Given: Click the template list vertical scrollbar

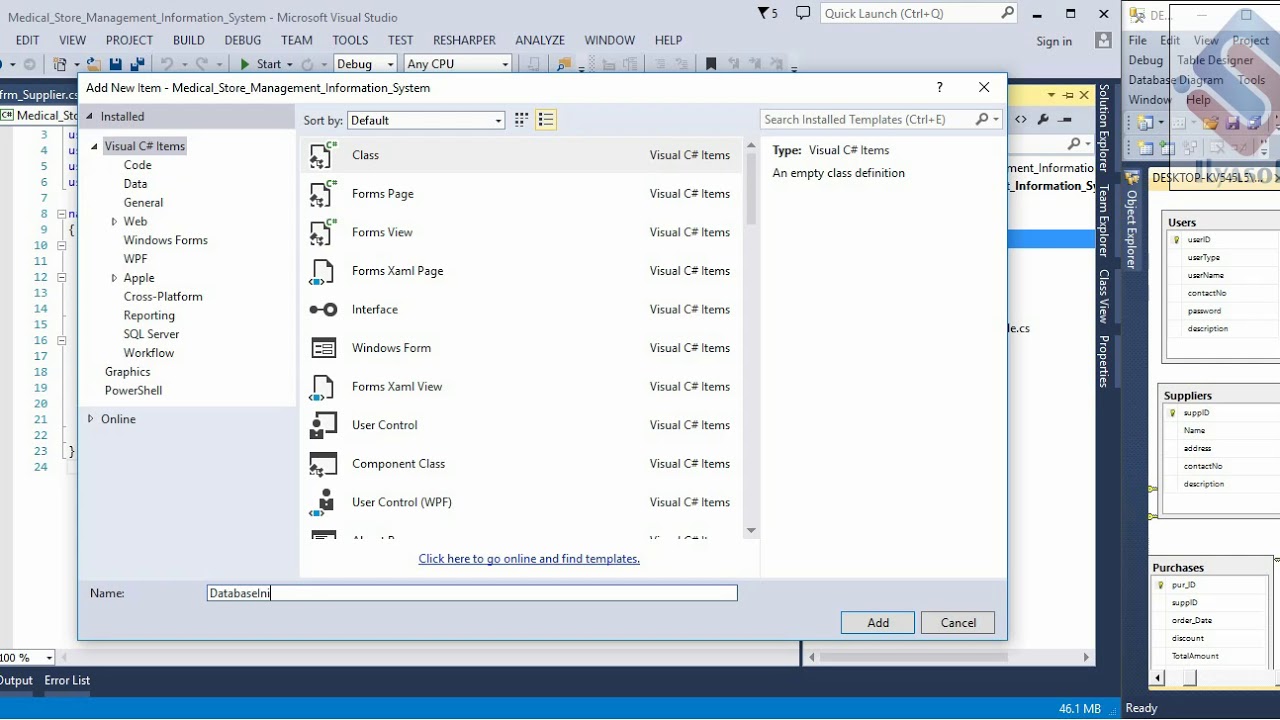Looking at the screenshot, I should (x=751, y=338).
